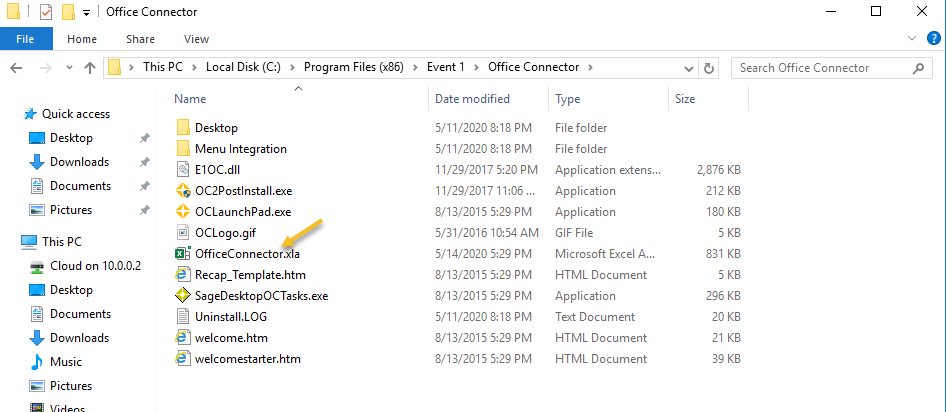
Task: Click the Quick access star icon
Action: click(x=30, y=114)
